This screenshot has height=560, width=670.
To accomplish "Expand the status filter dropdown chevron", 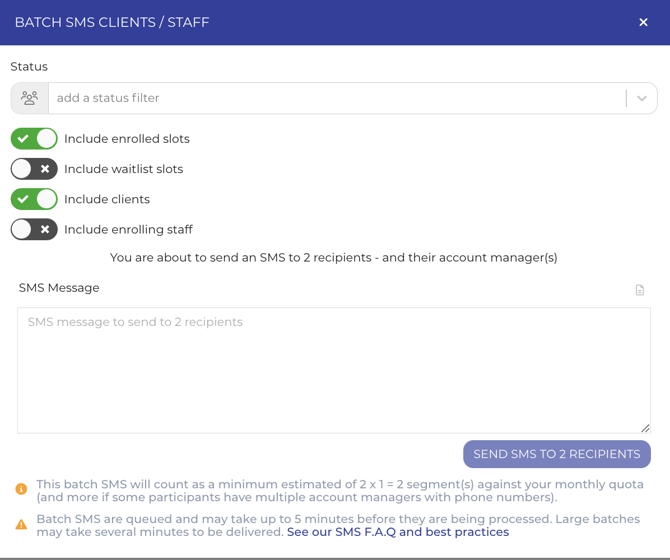I will (x=641, y=98).
